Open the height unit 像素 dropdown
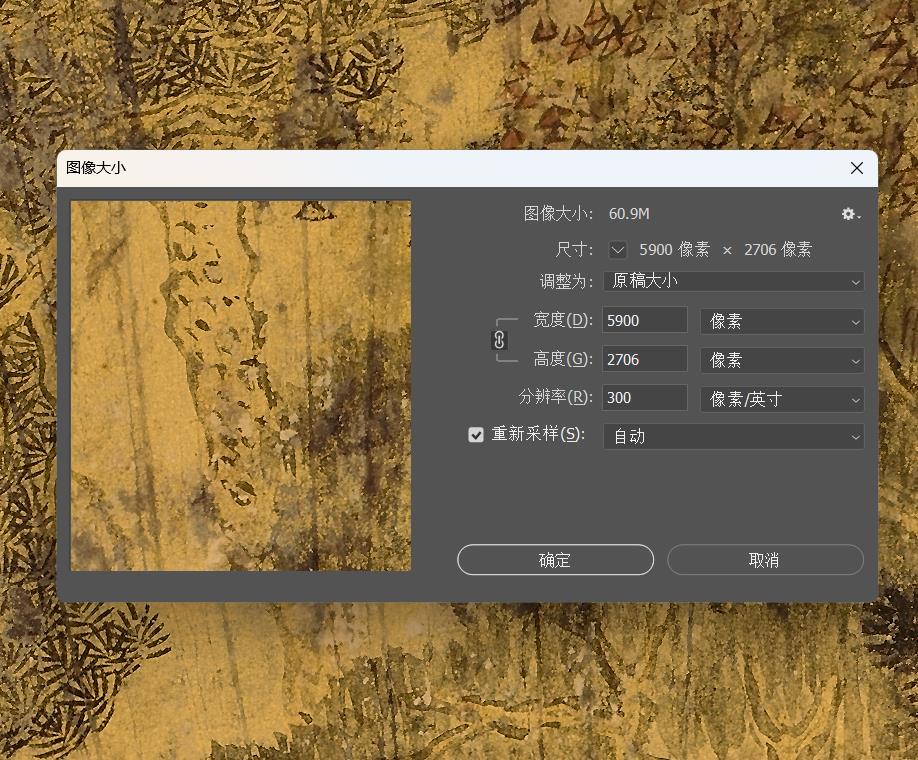918x760 pixels. coord(782,360)
